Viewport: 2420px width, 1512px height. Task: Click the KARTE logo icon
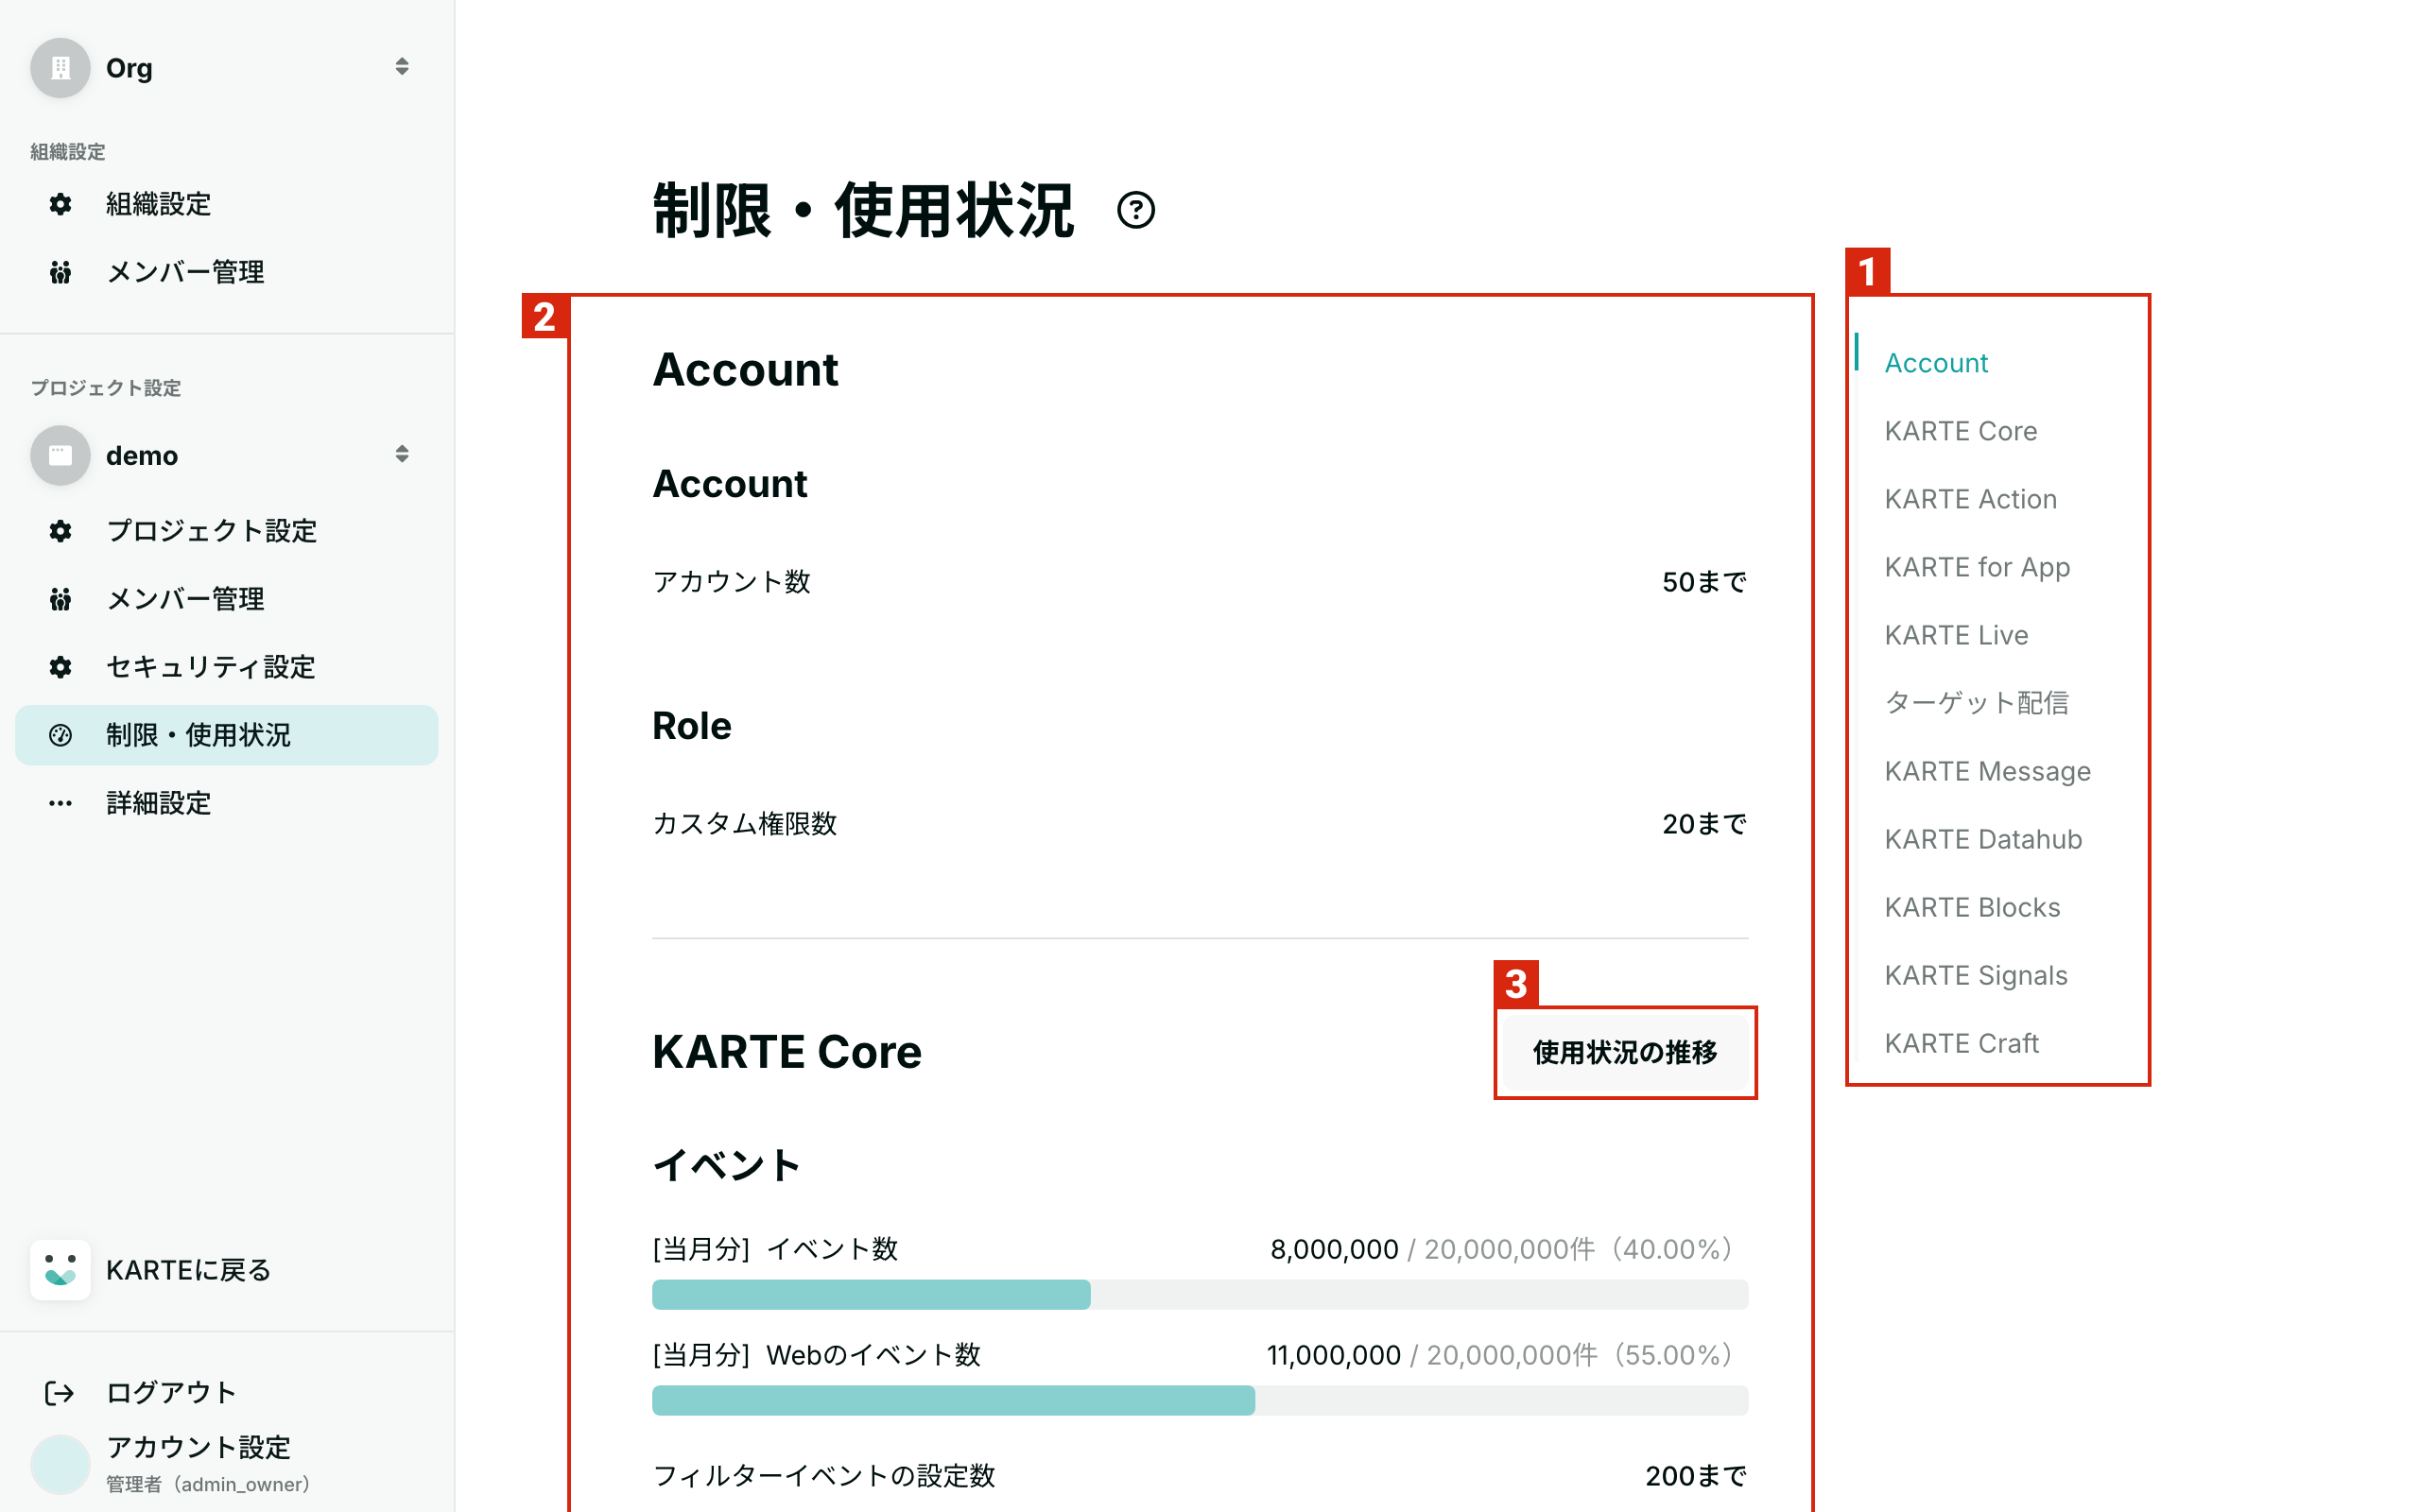pyautogui.click(x=60, y=1270)
